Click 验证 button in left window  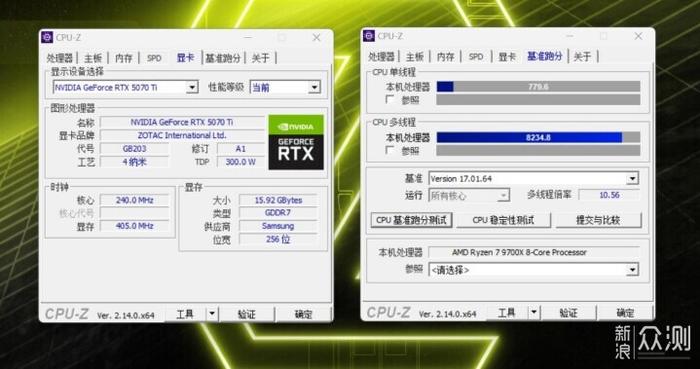[246, 314]
